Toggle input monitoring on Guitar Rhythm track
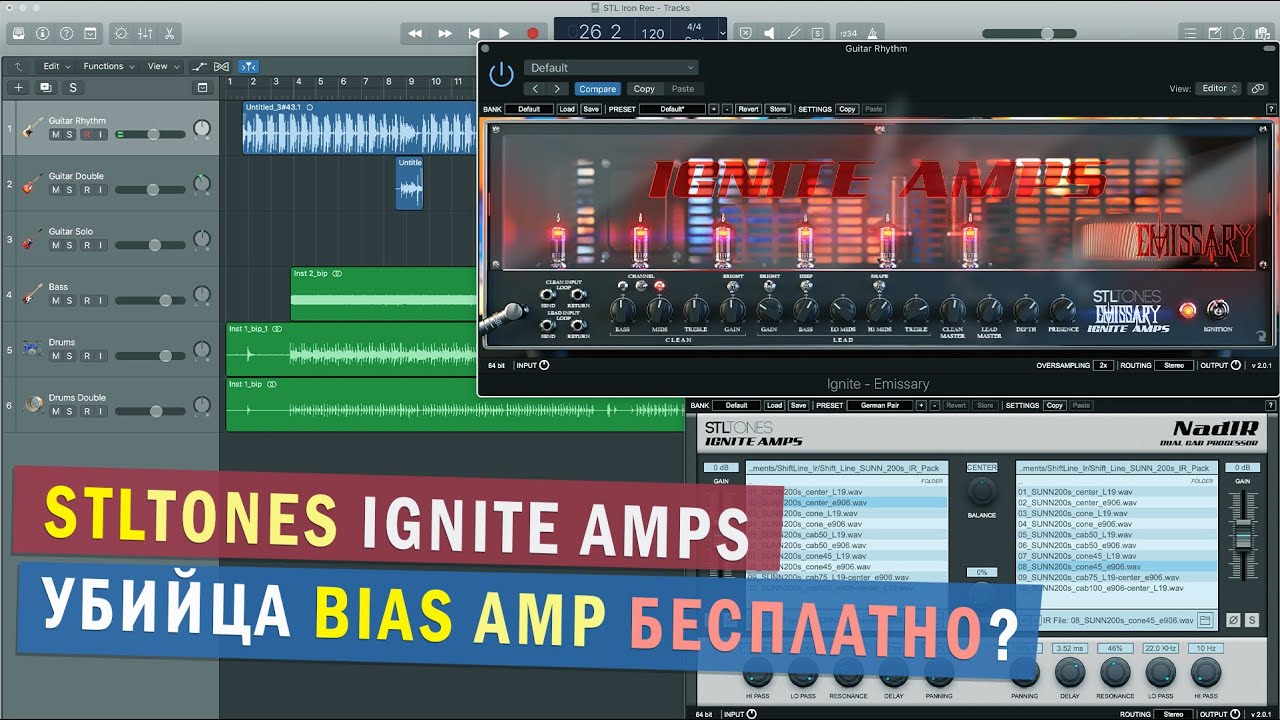 pos(101,134)
